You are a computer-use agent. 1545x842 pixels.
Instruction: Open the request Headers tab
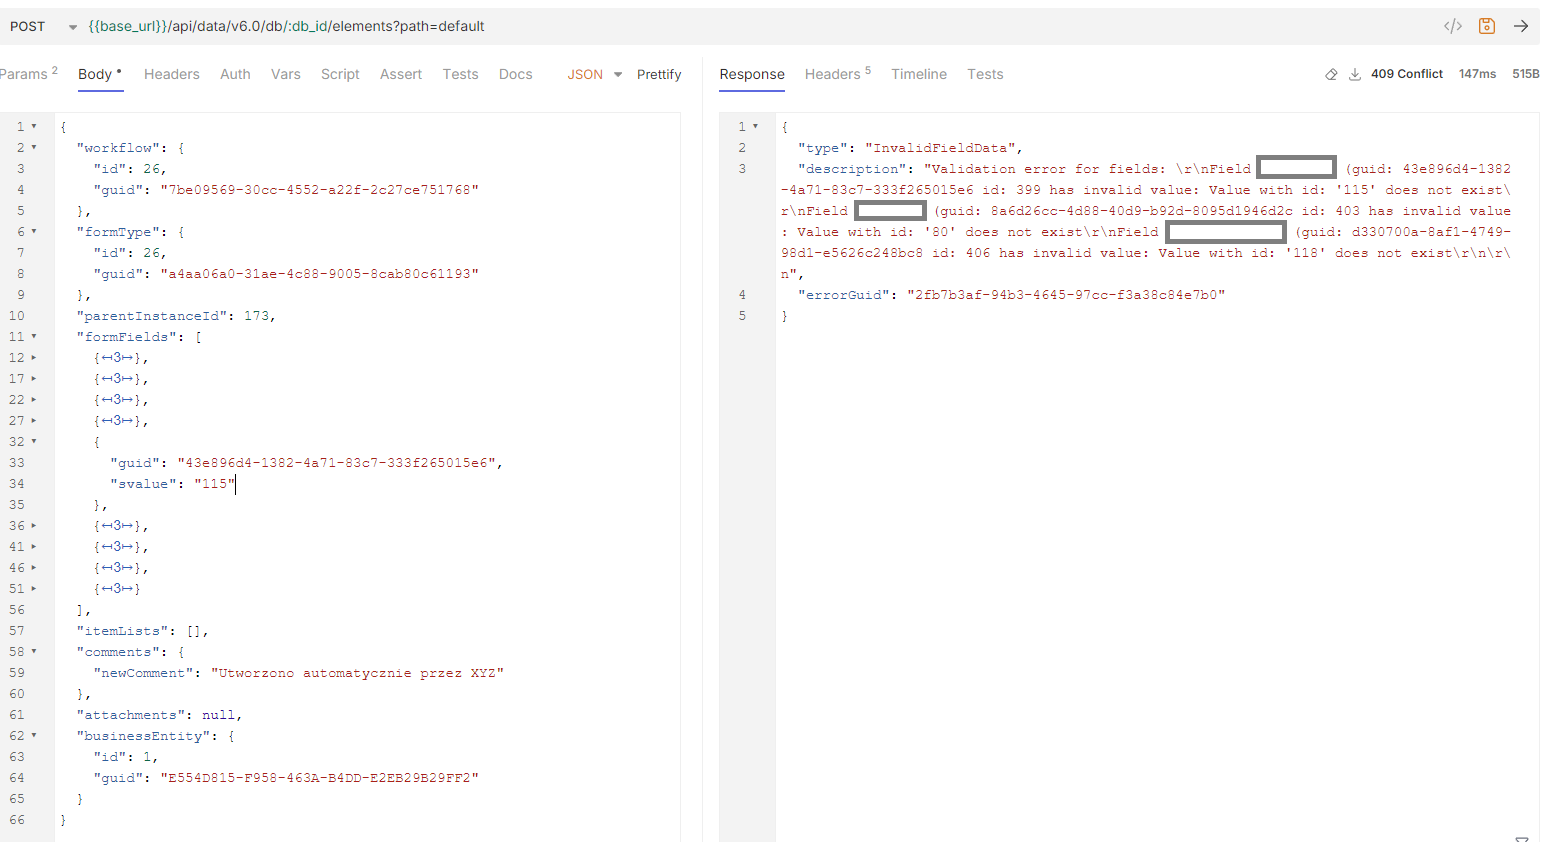[x=172, y=74]
